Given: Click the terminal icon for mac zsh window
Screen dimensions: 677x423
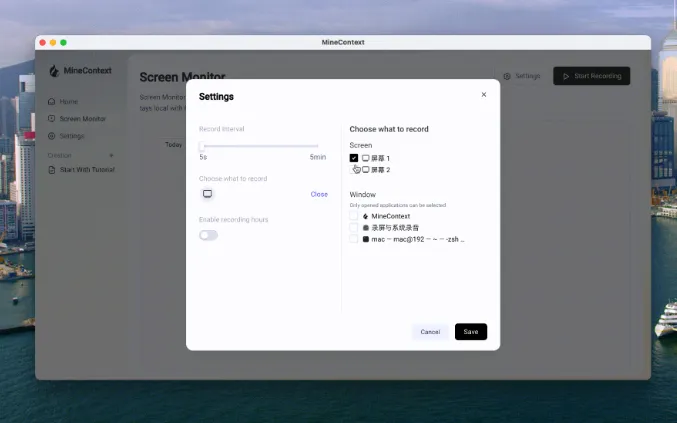Looking at the screenshot, I should coord(366,240).
